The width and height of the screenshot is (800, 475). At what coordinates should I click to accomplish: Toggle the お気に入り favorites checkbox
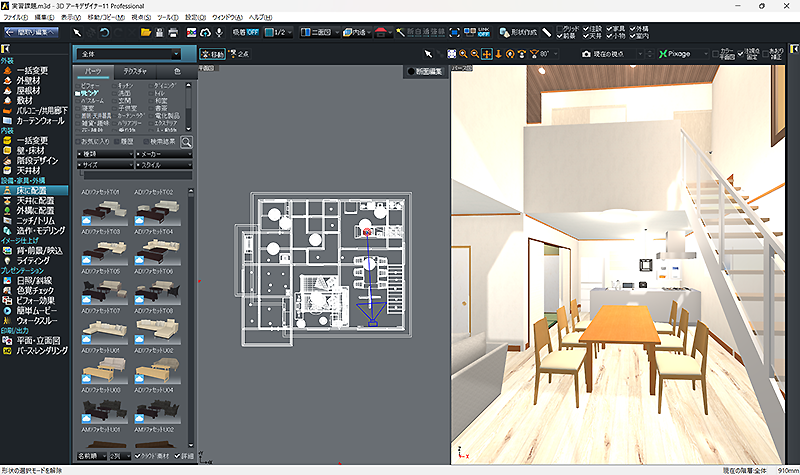(x=78, y=143)
